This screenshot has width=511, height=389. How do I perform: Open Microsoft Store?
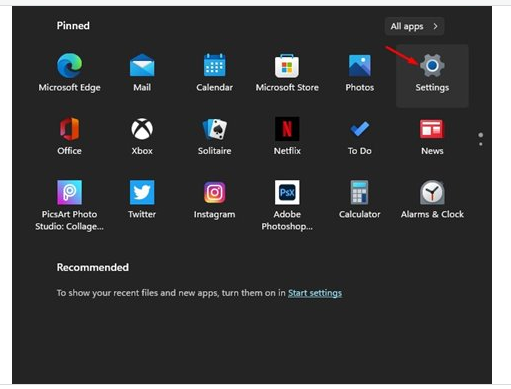tap(287, 72)
